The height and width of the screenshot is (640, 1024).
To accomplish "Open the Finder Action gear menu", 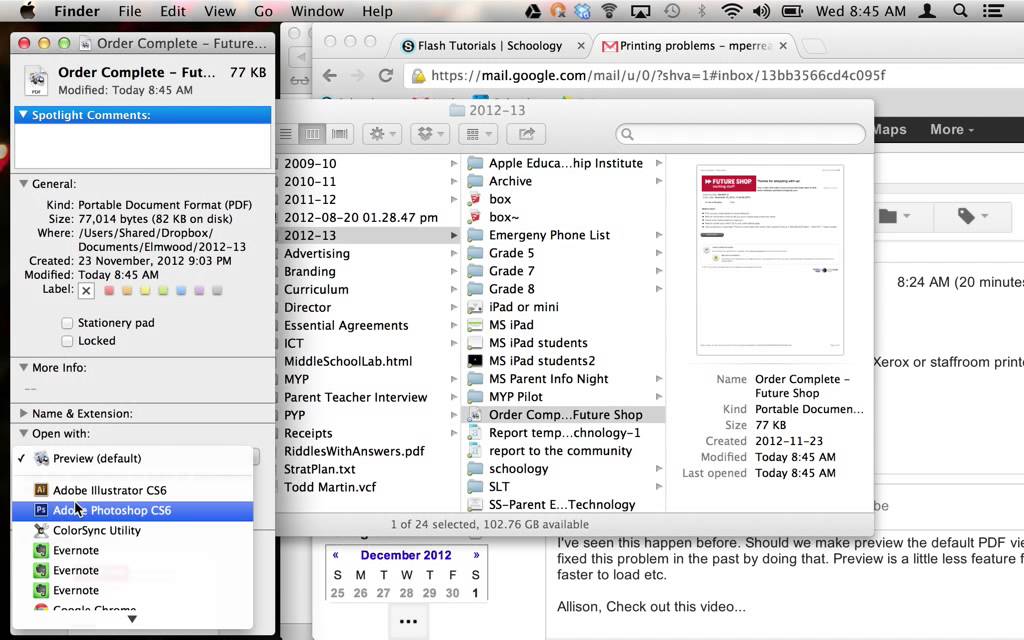I will click(x=382, y=134).
